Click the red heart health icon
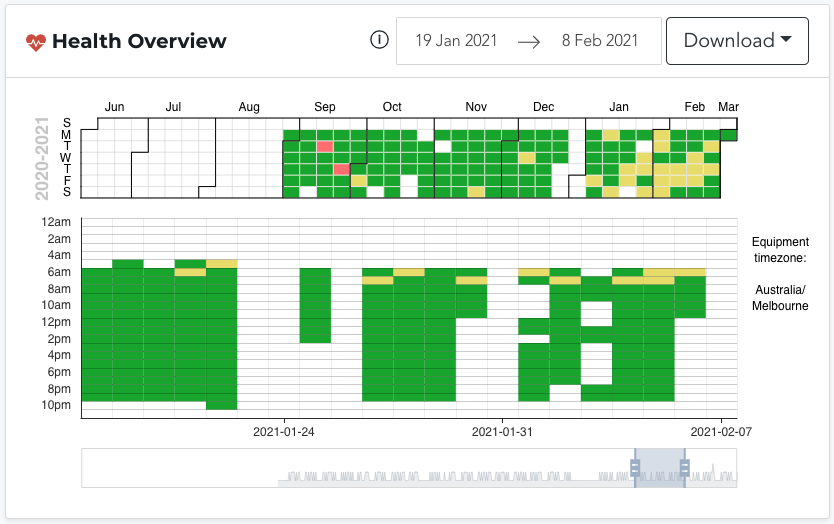 click(36, 42)
